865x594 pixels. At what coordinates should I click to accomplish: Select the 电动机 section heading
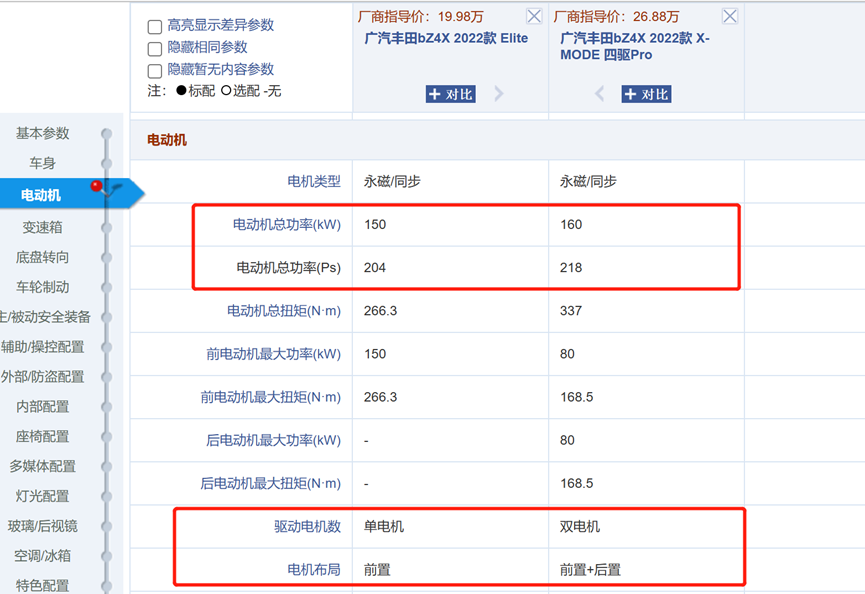167,140
